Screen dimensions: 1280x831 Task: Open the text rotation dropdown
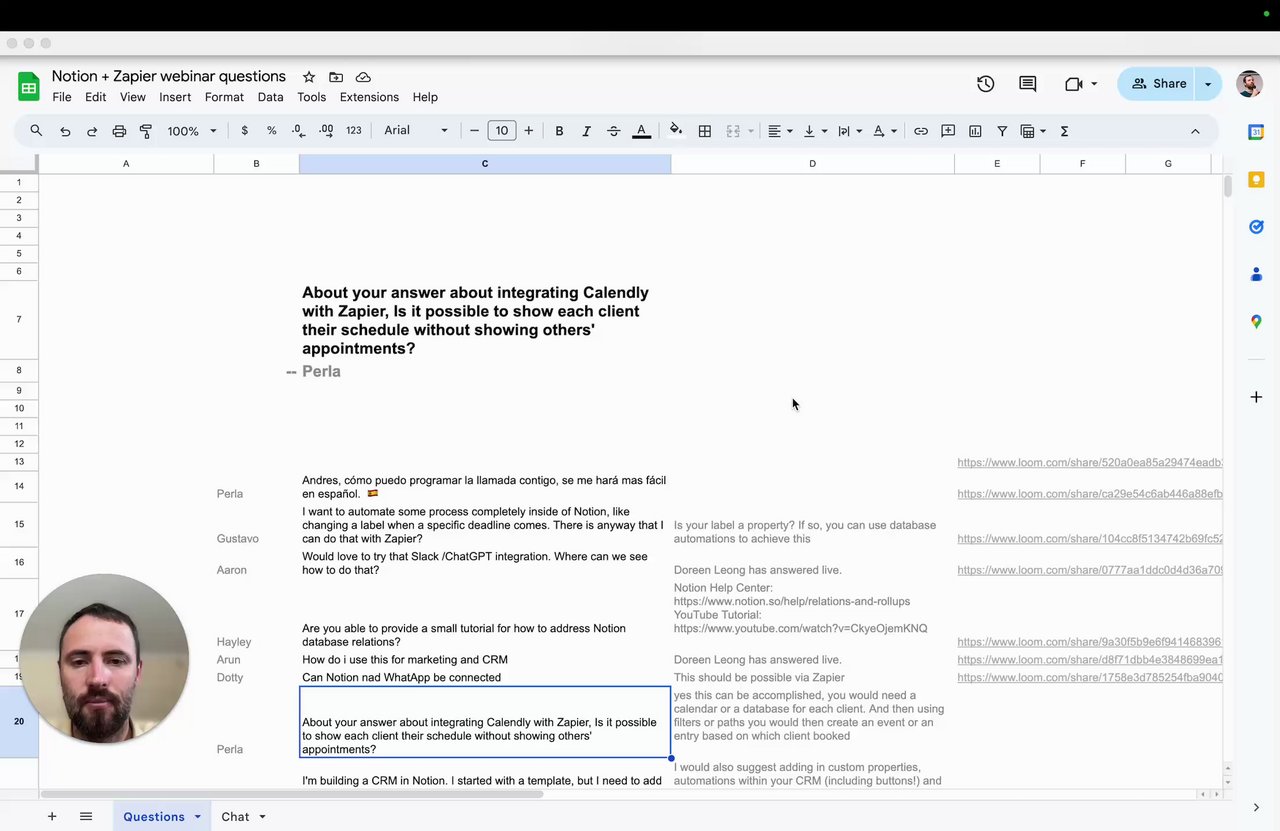[885, 131]
